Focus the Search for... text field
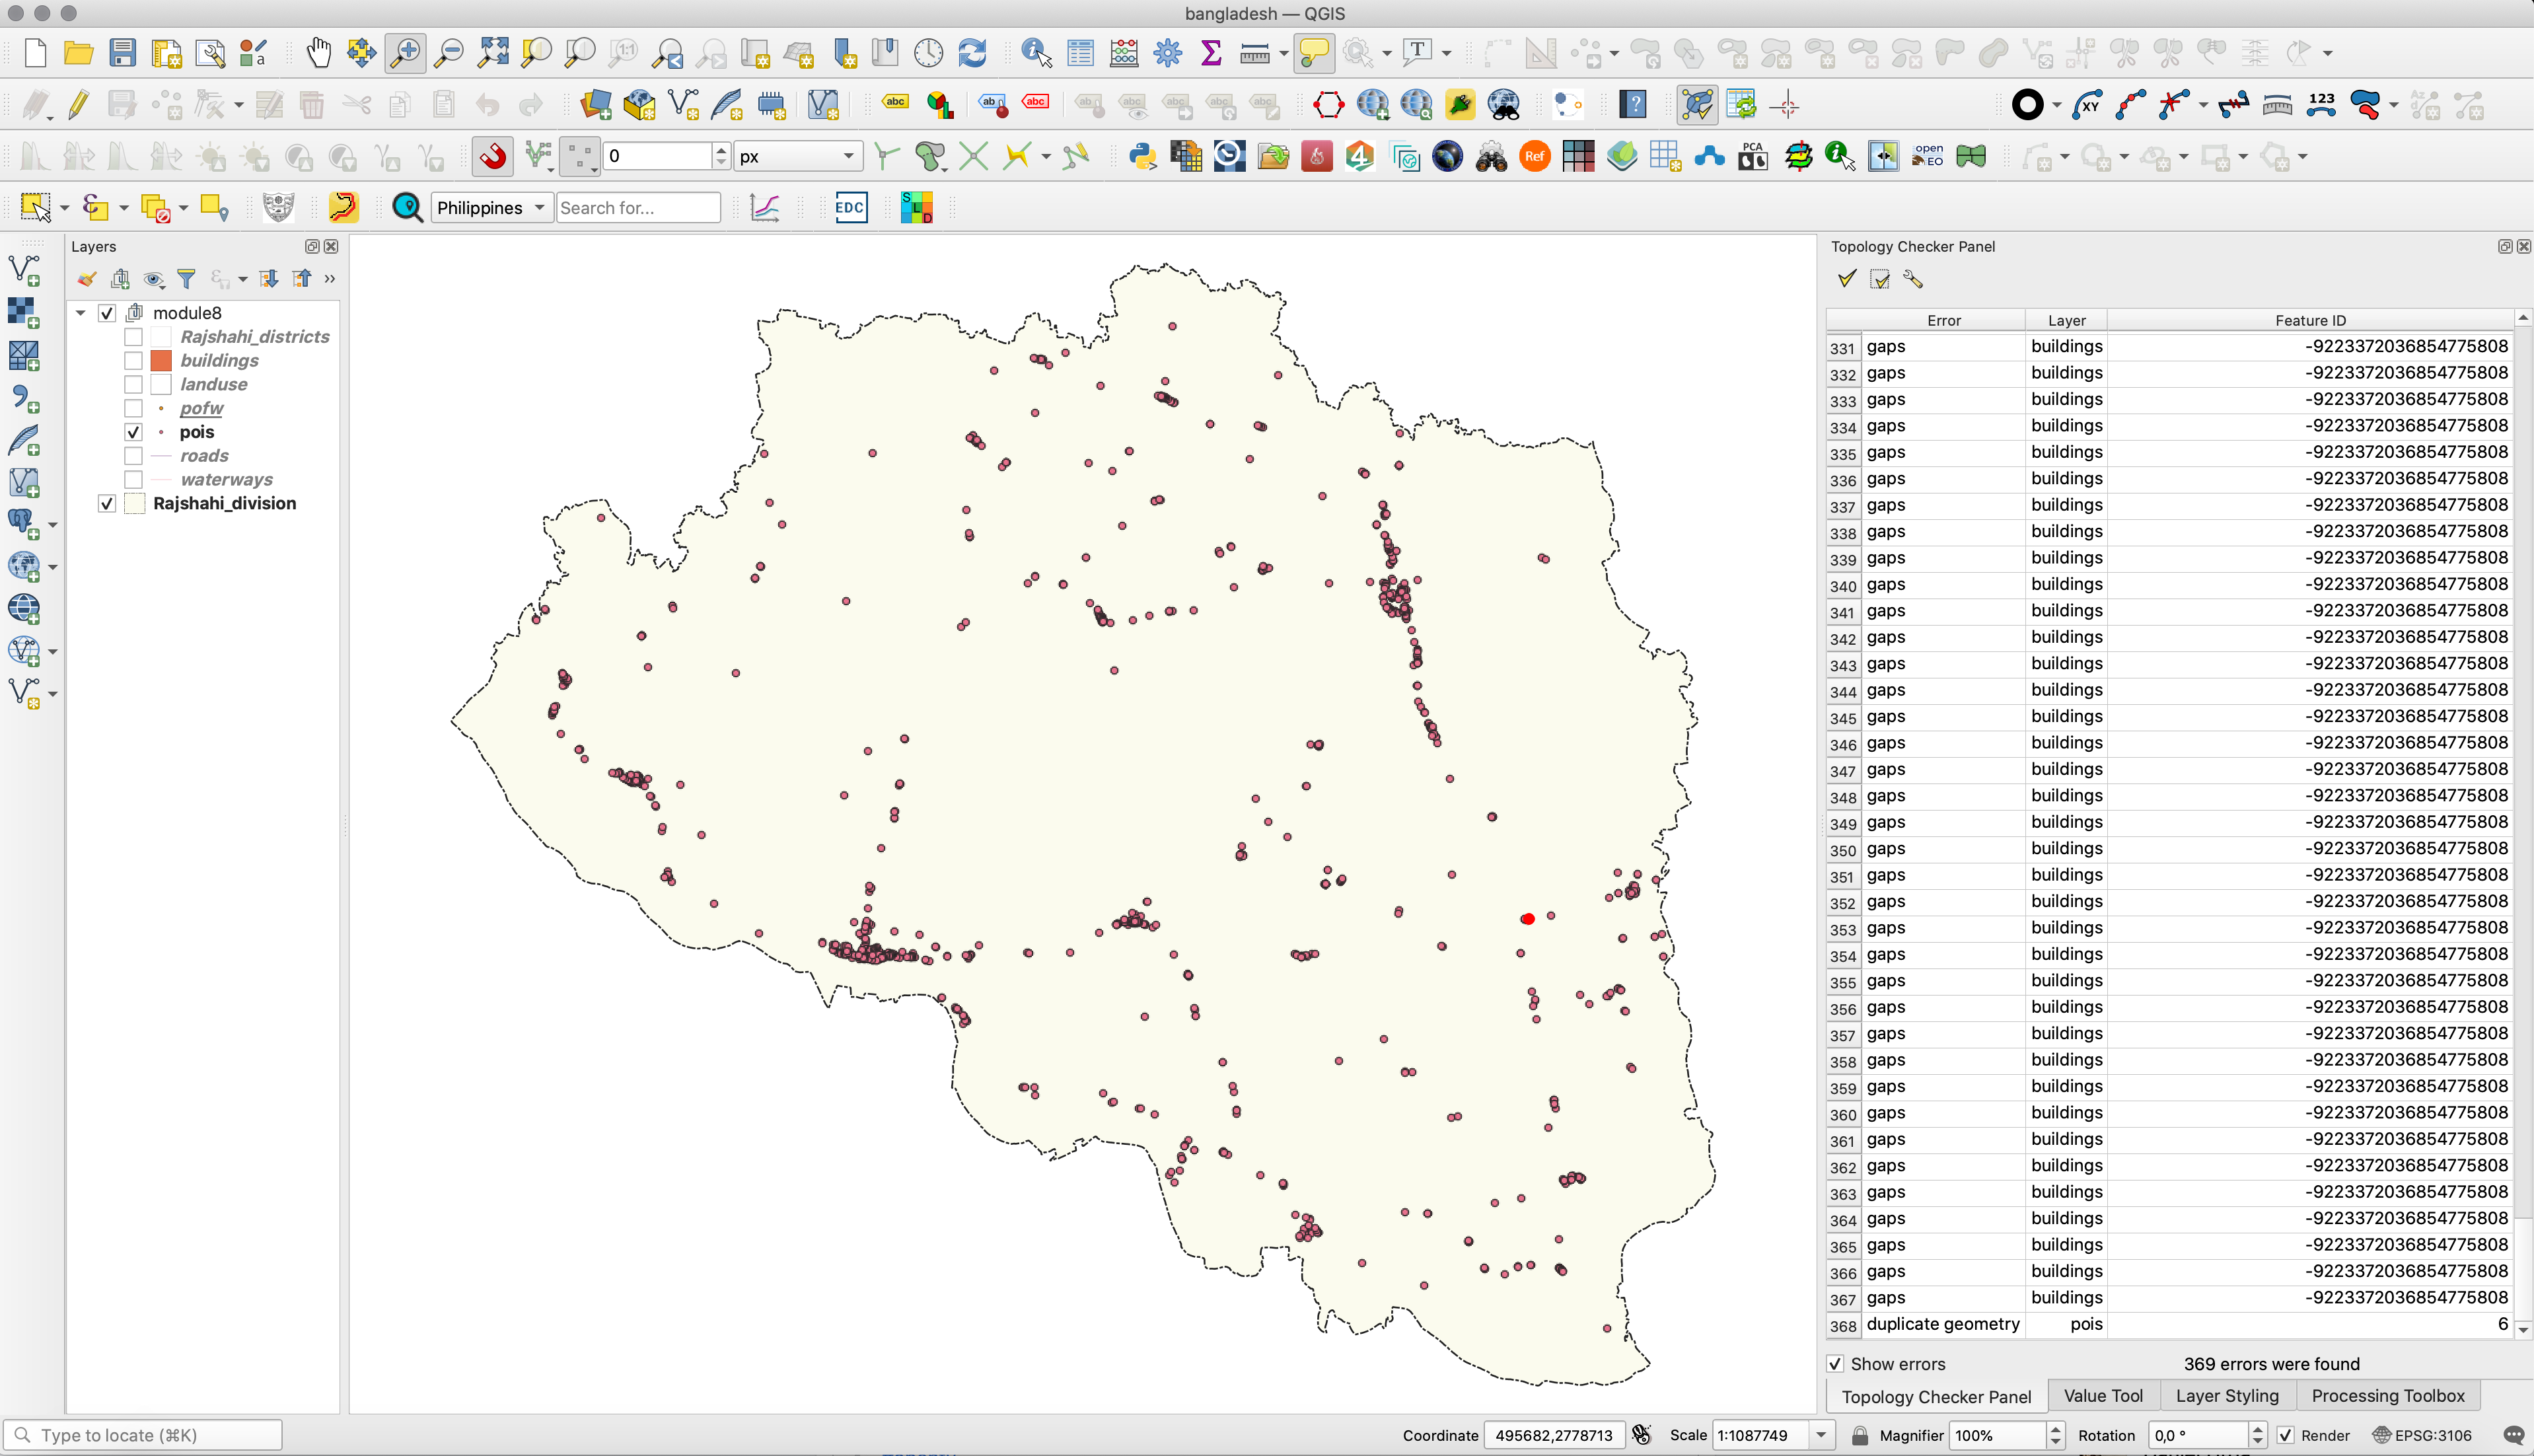This screenshot has height=1456, width=2534. pyautogui.click(x=638, y=208)
